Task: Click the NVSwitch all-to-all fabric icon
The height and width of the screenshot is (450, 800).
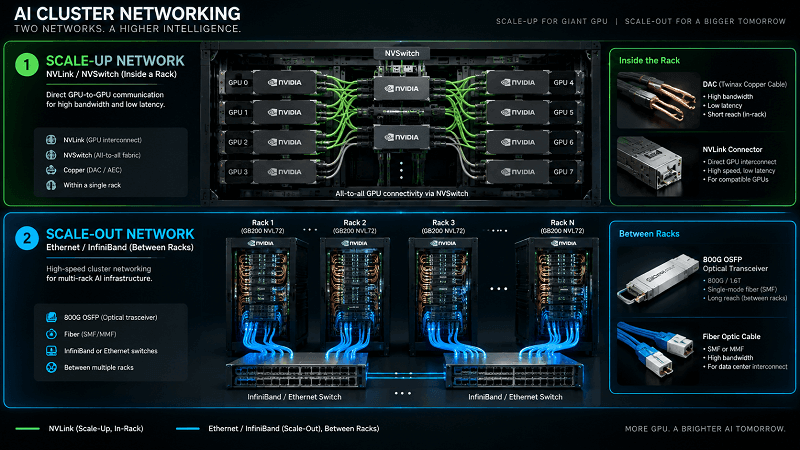Action: pos(51,155)
